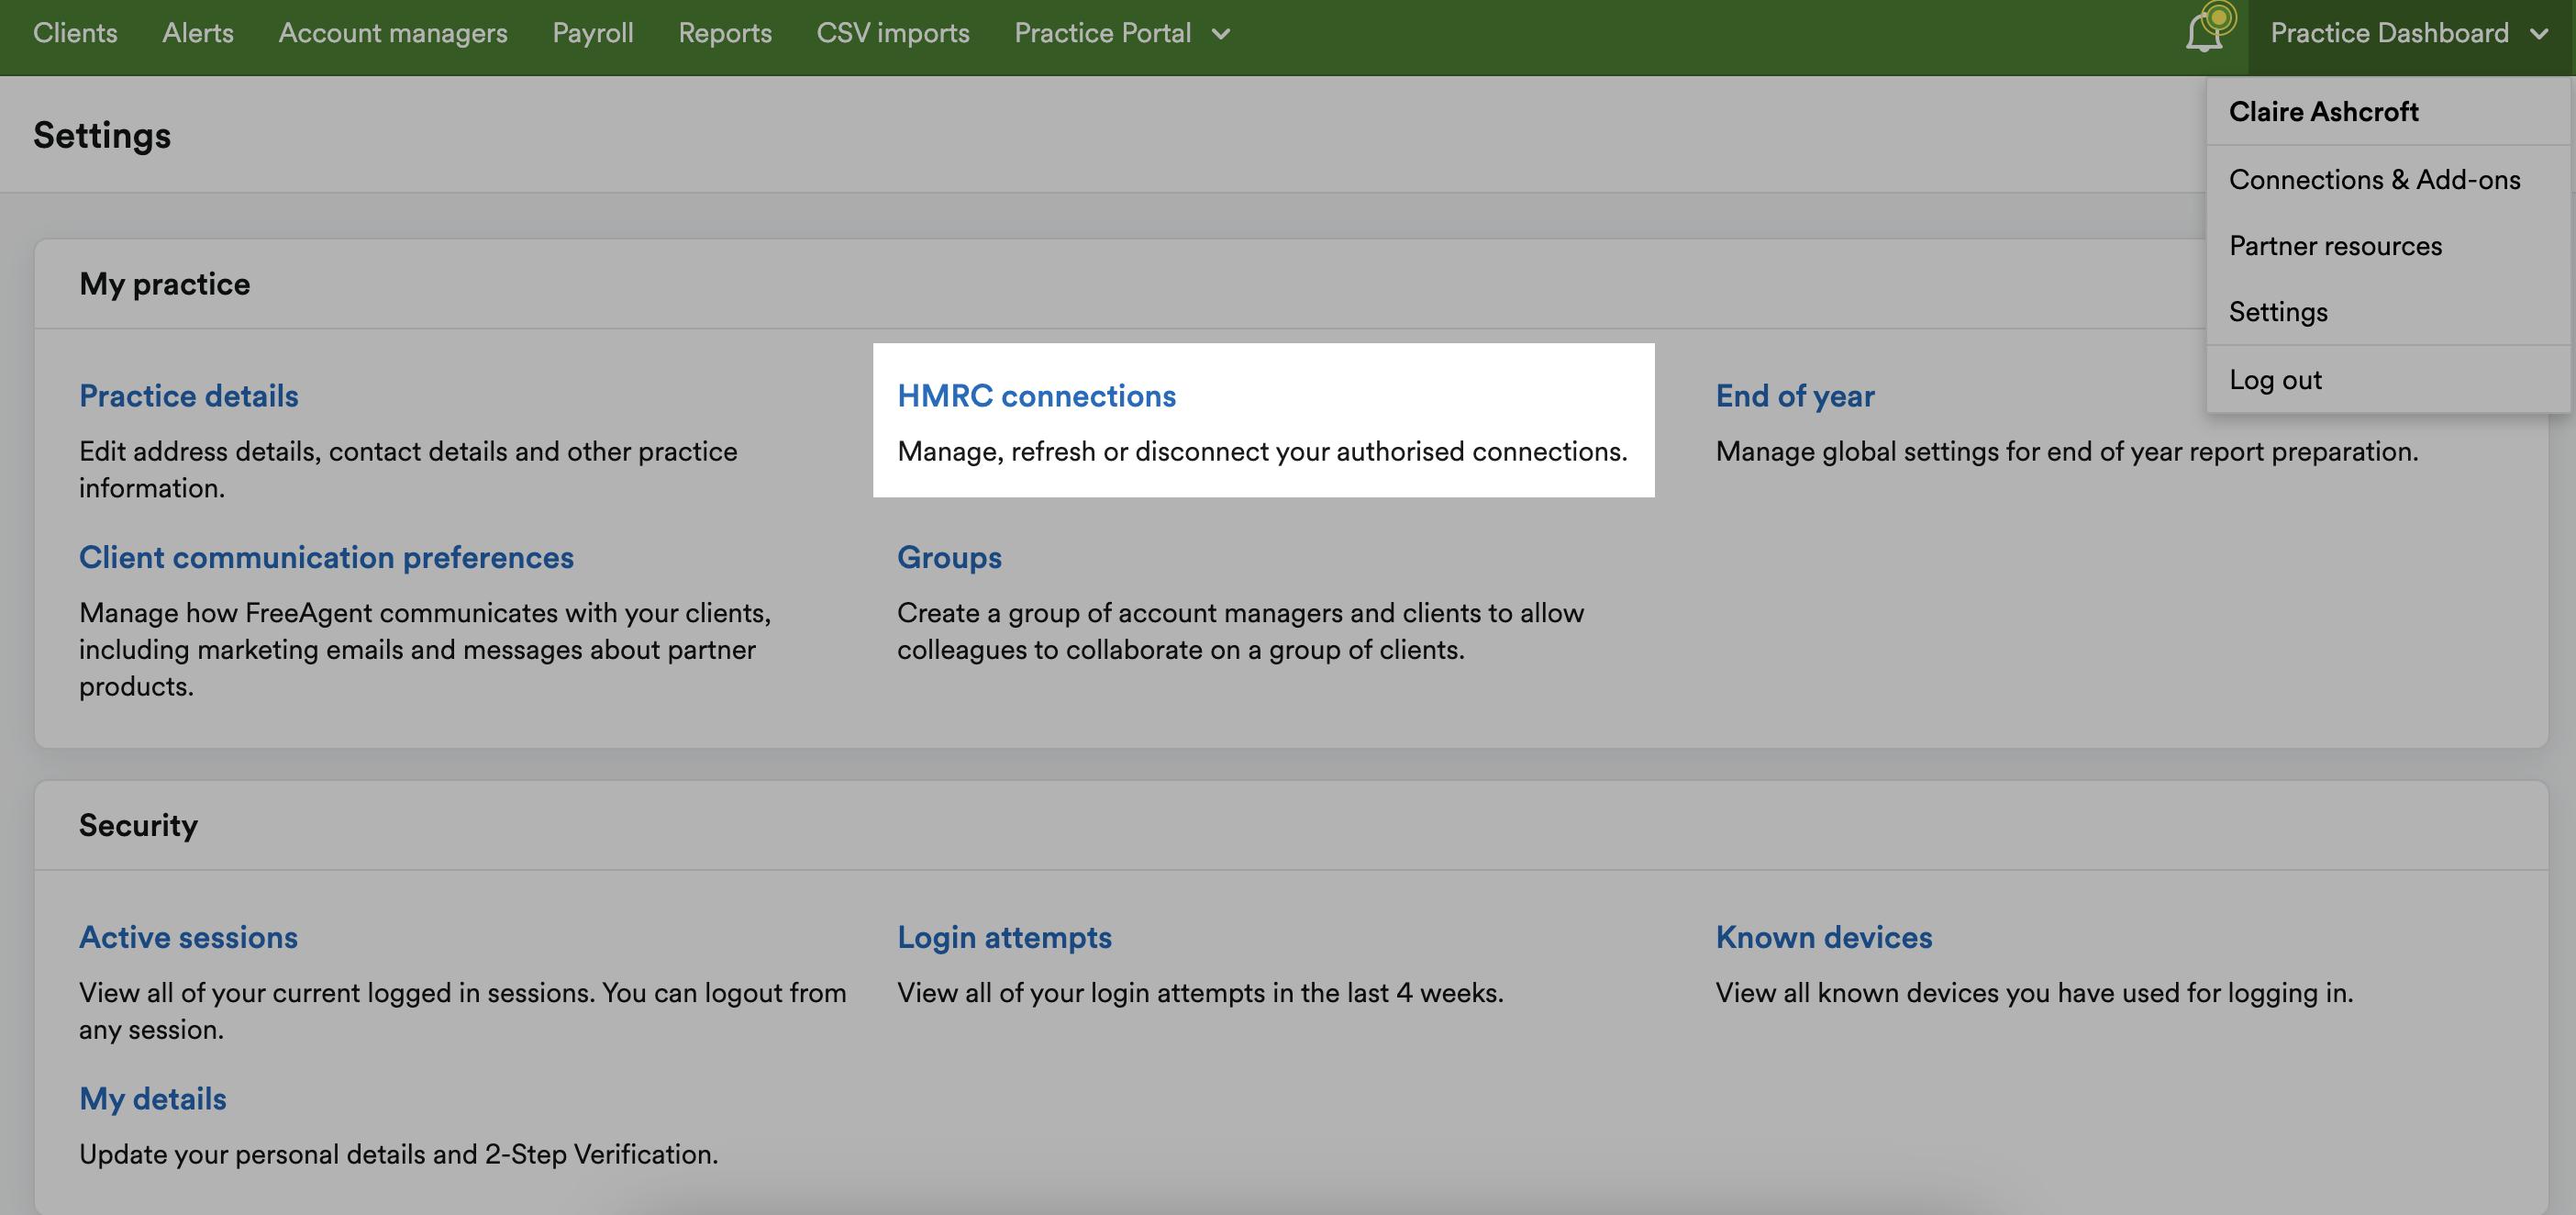Viewport: 2576px width, 1215px height.
Task: View Reports from the navigation bar
Action: pyautogui.click(x=725, y=33)
